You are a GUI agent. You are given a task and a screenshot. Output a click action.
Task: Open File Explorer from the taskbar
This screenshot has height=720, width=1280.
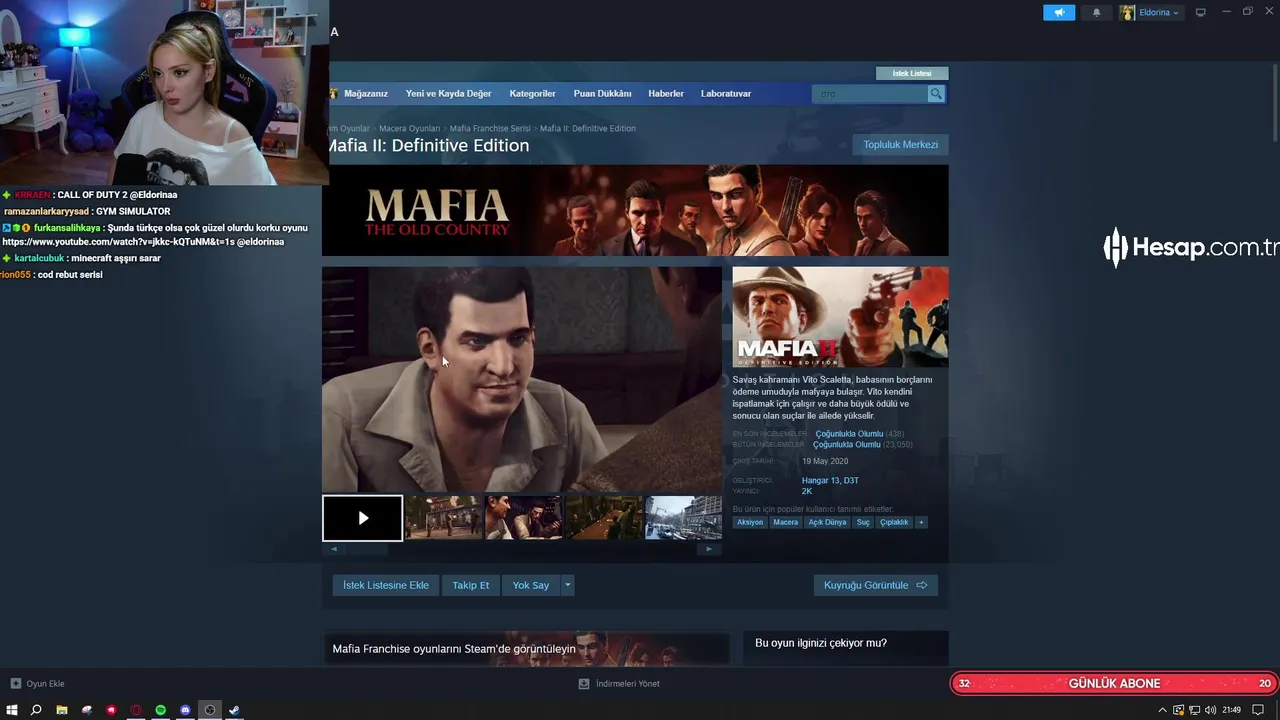coord(61,710)
